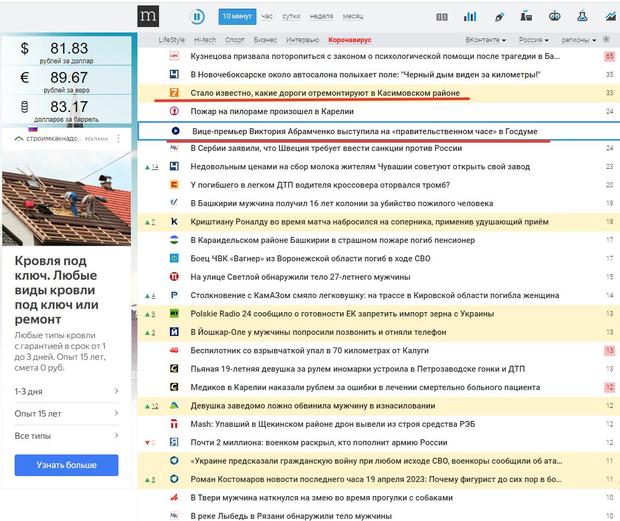Switch to the 'сутки' period
The height and width of the screenshot is (521, 620).
click(x=291, y=16)
